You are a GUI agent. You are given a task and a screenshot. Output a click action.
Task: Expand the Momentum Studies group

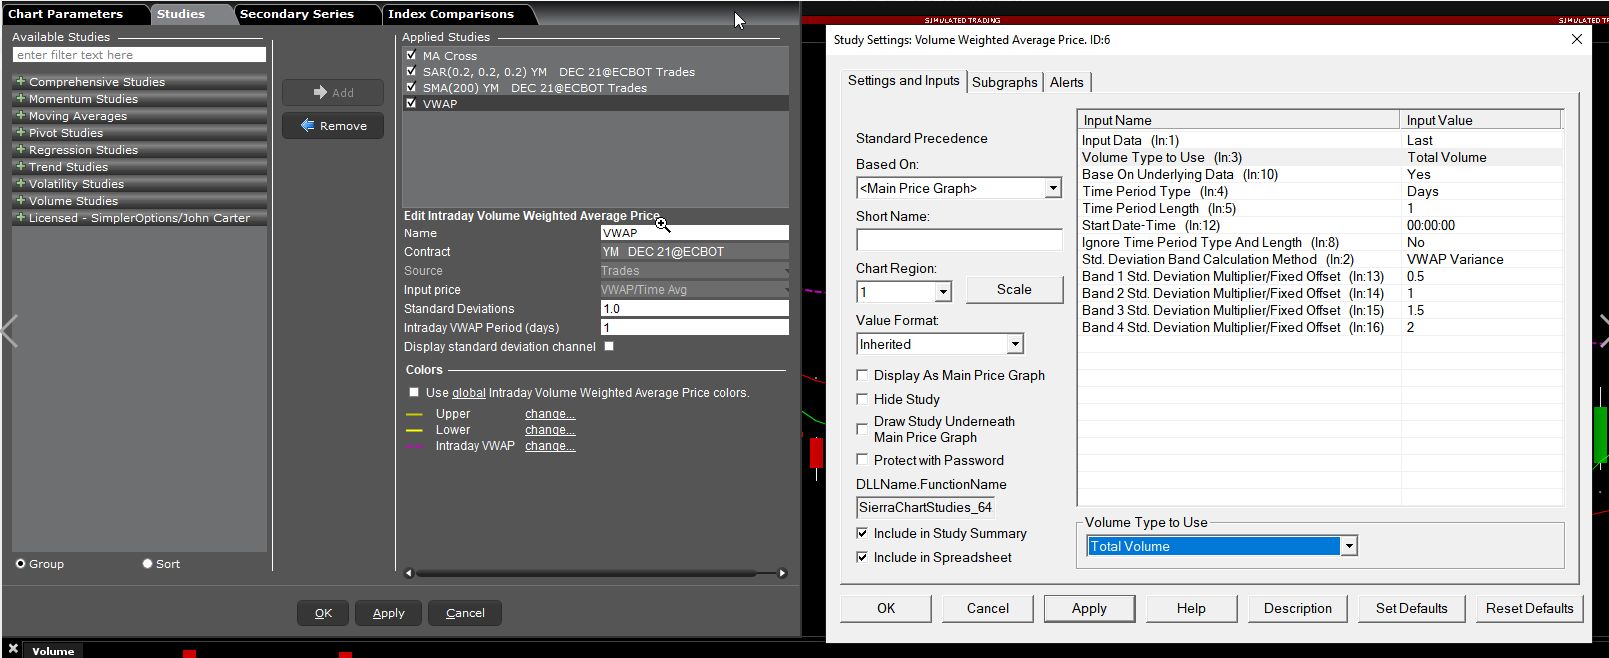20,99
